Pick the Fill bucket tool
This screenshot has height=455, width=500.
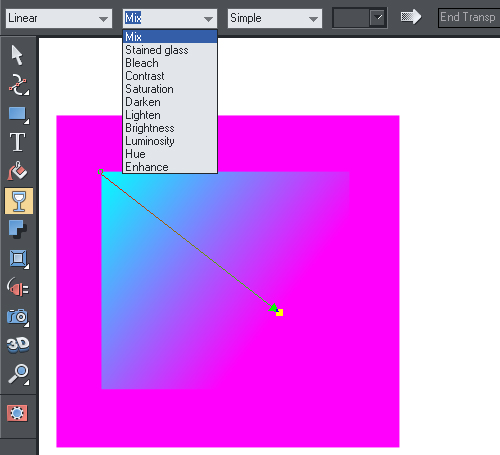click(x=17, y=171)
